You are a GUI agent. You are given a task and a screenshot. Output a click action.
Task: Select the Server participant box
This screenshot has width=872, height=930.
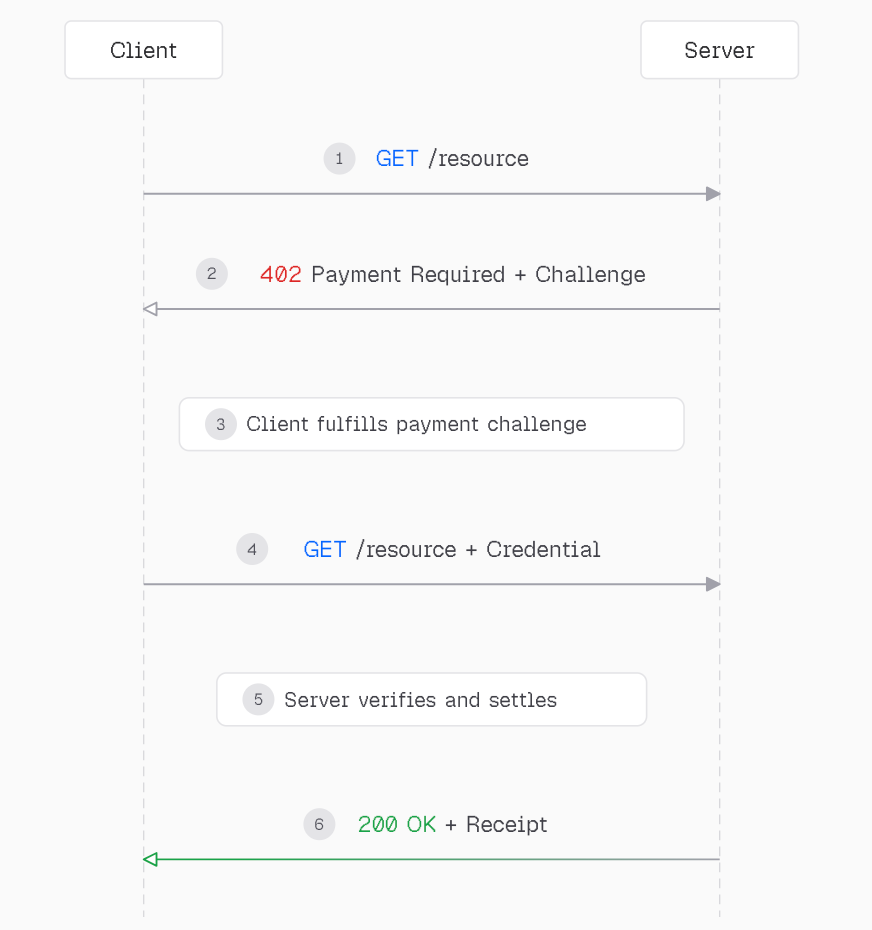(x=720, y=50)
